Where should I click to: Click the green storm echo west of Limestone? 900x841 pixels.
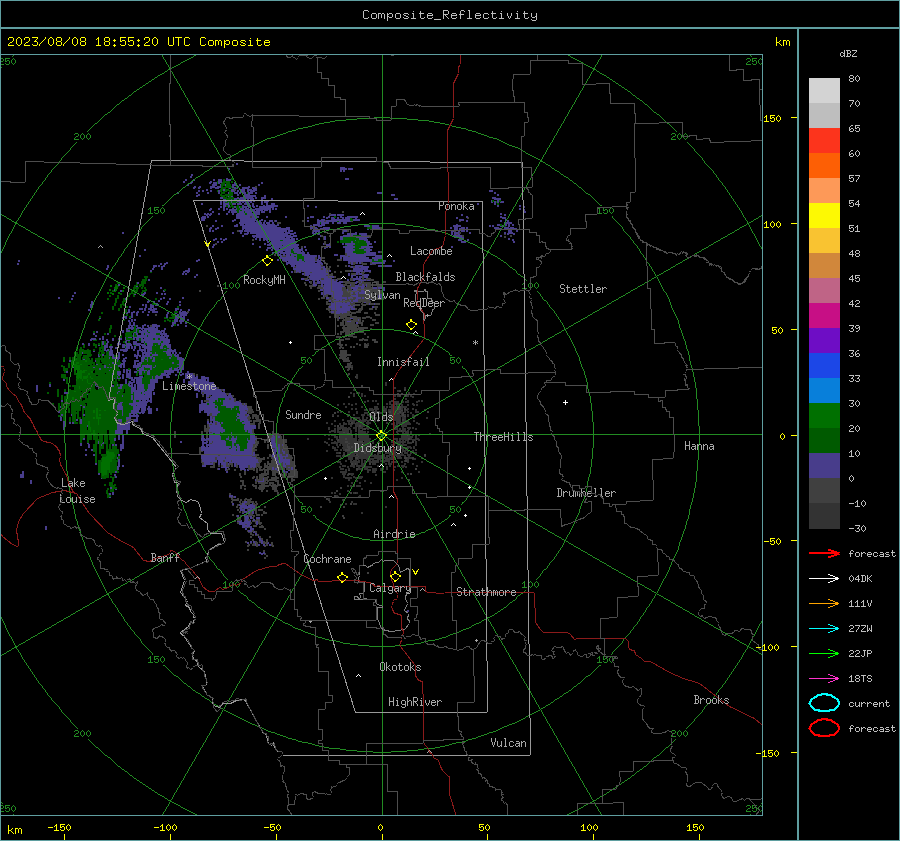98,402
